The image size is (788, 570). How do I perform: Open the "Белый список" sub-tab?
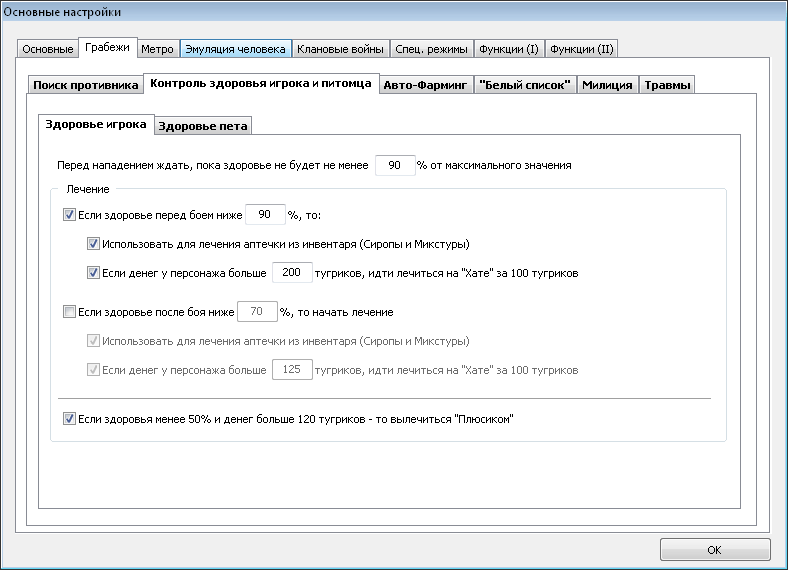tap(525, 85)
